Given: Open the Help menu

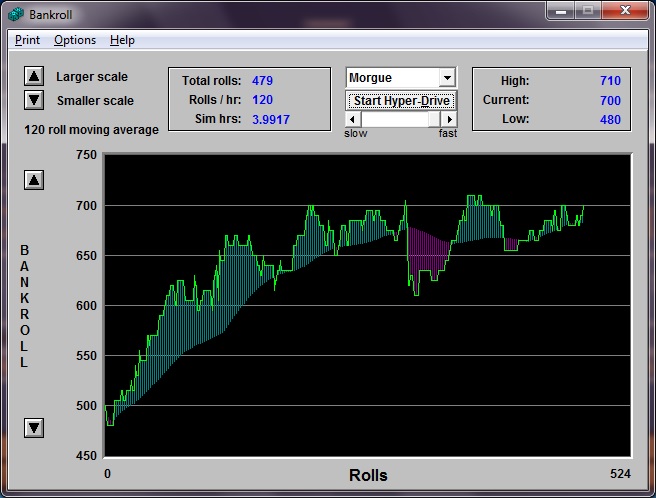Looking at the screenshot, I should 122,40.
